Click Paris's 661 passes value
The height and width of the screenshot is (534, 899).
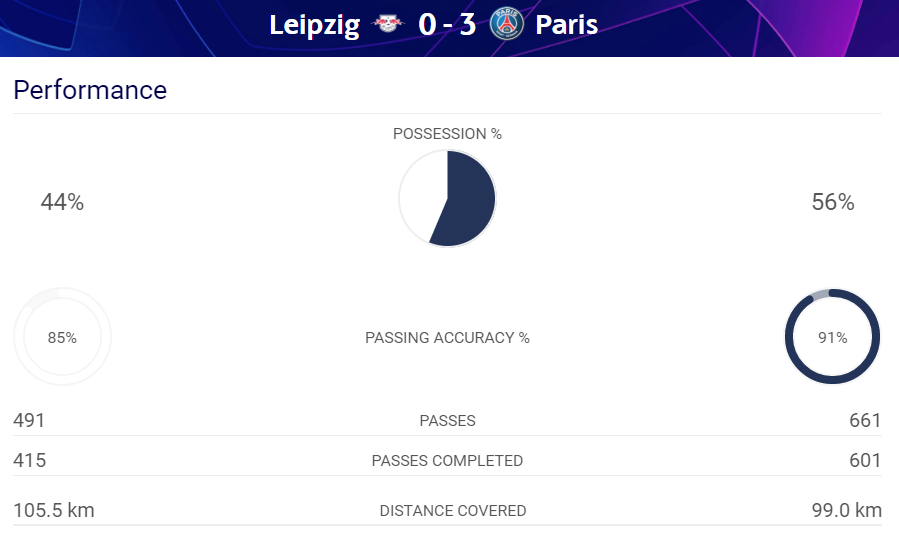pyautogui.click(x=865, y=420)
